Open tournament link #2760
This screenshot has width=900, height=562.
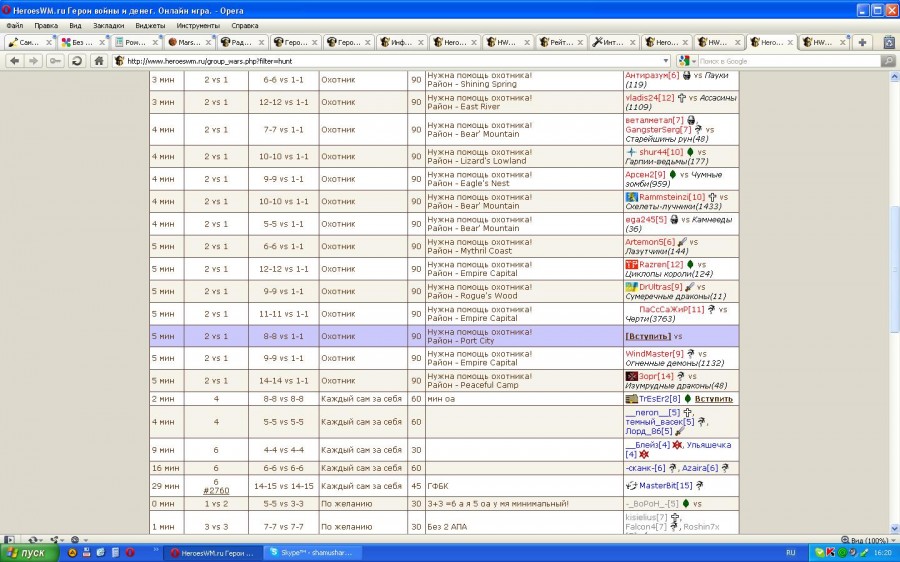coord(216,491)
